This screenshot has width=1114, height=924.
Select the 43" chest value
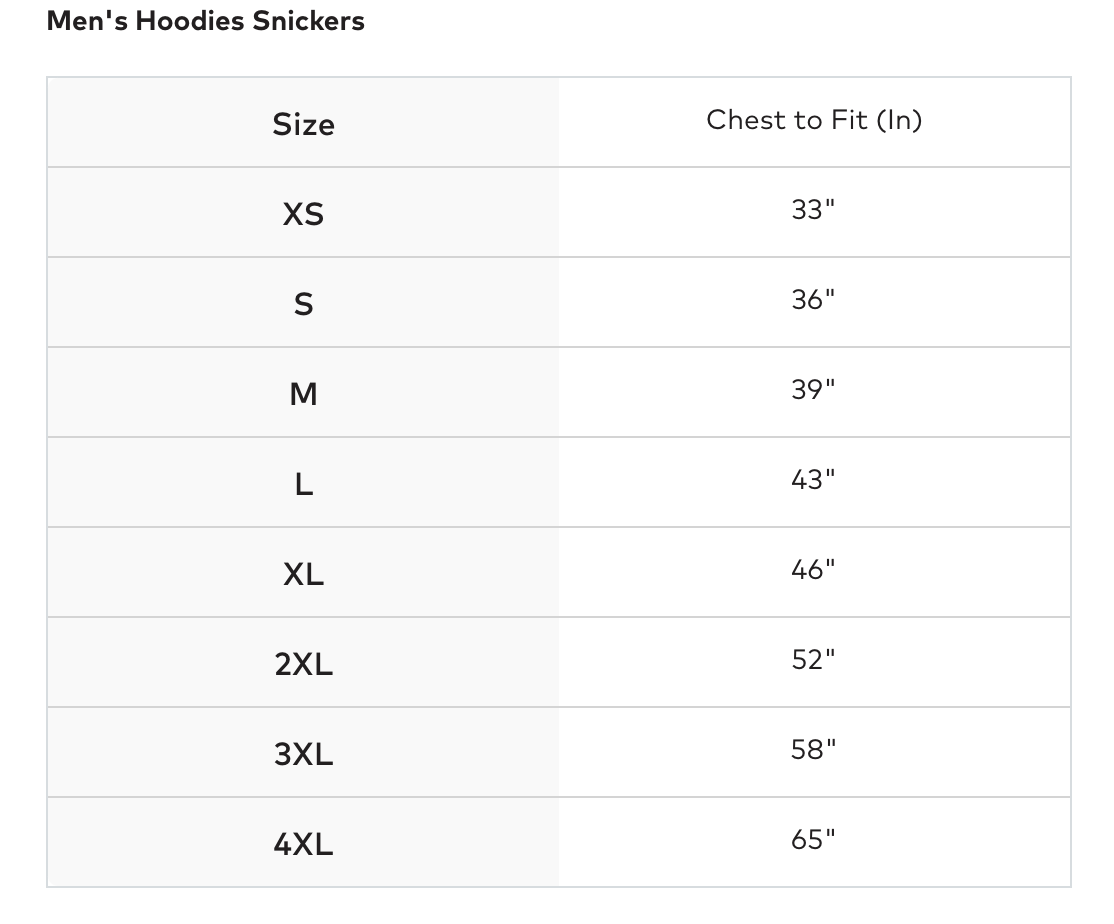pos(813,480)
